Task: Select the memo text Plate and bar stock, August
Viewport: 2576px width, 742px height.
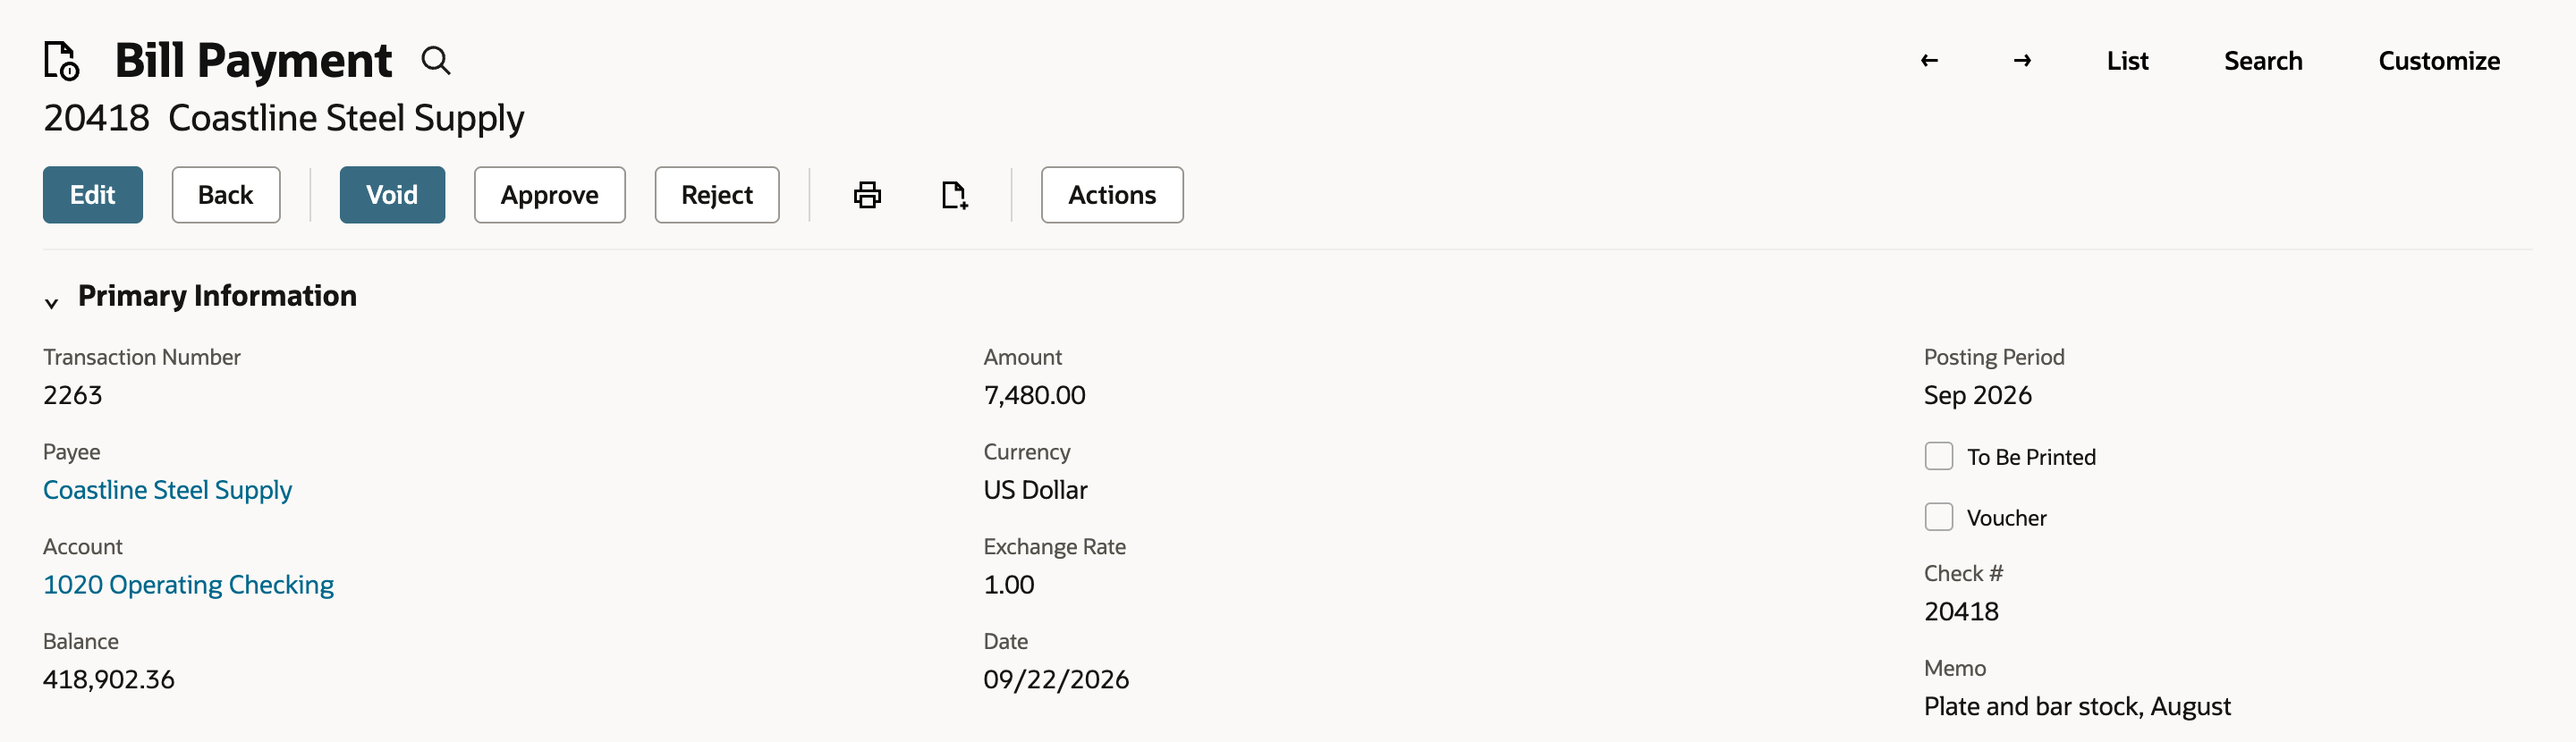Action: point(2077,707)
